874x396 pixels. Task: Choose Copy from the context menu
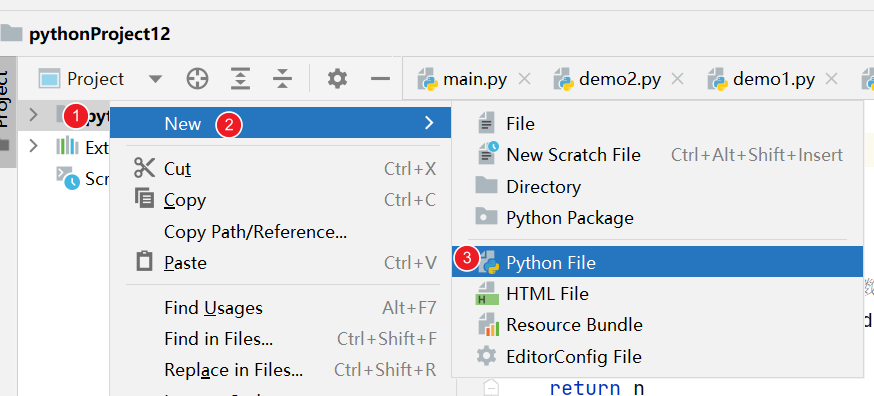tap(280, 200)
